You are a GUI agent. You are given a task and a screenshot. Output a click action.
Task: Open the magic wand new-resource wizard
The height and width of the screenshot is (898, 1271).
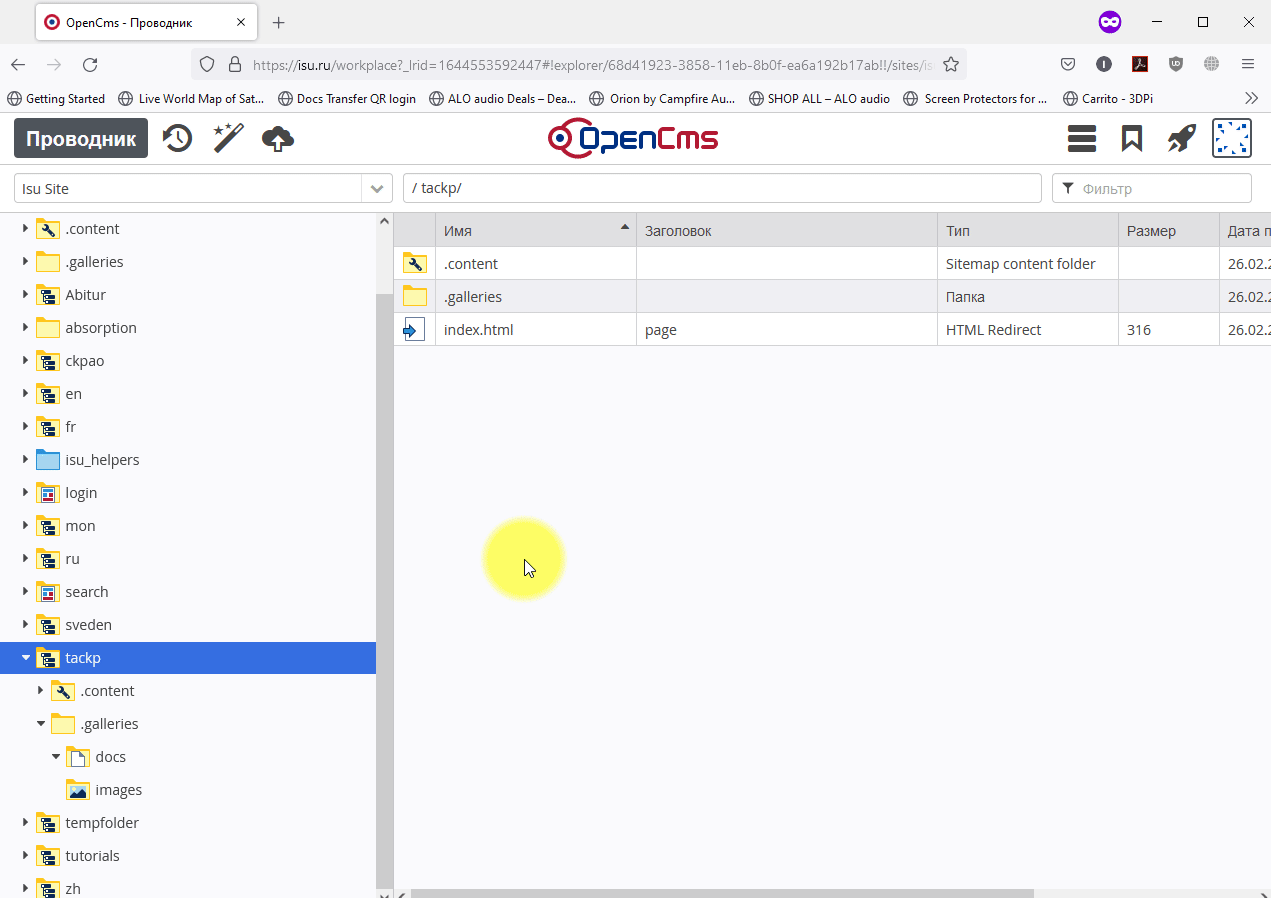click(228, 138)
